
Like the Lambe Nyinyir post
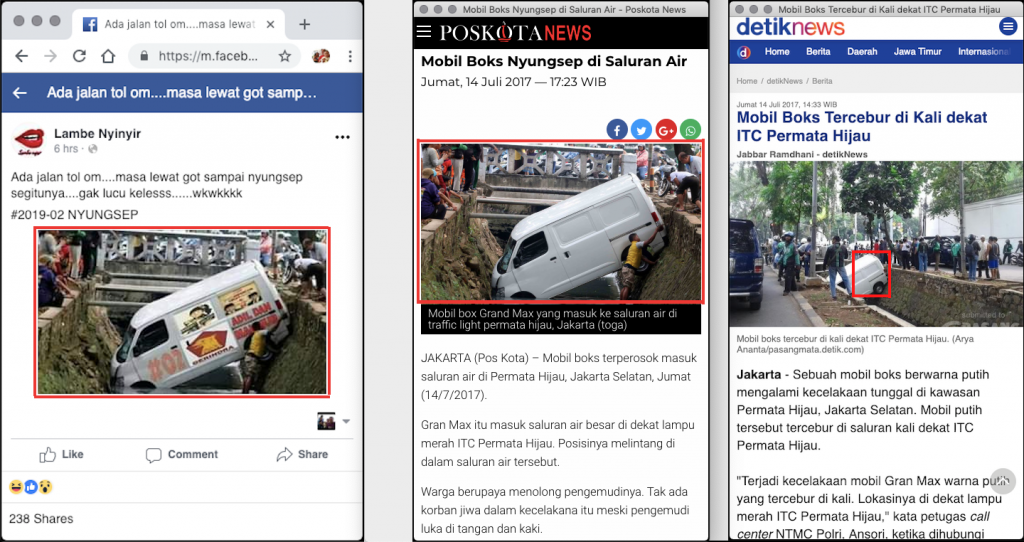click(x=61, y=454)
